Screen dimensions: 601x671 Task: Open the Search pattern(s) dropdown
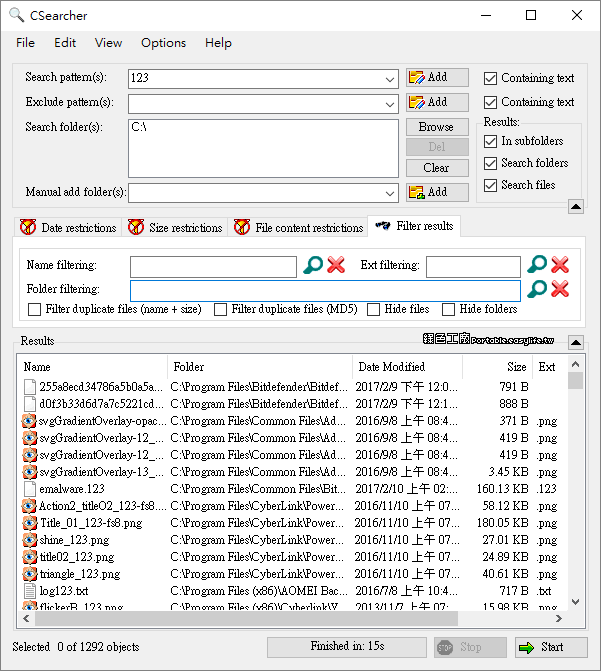click(390, 79)
